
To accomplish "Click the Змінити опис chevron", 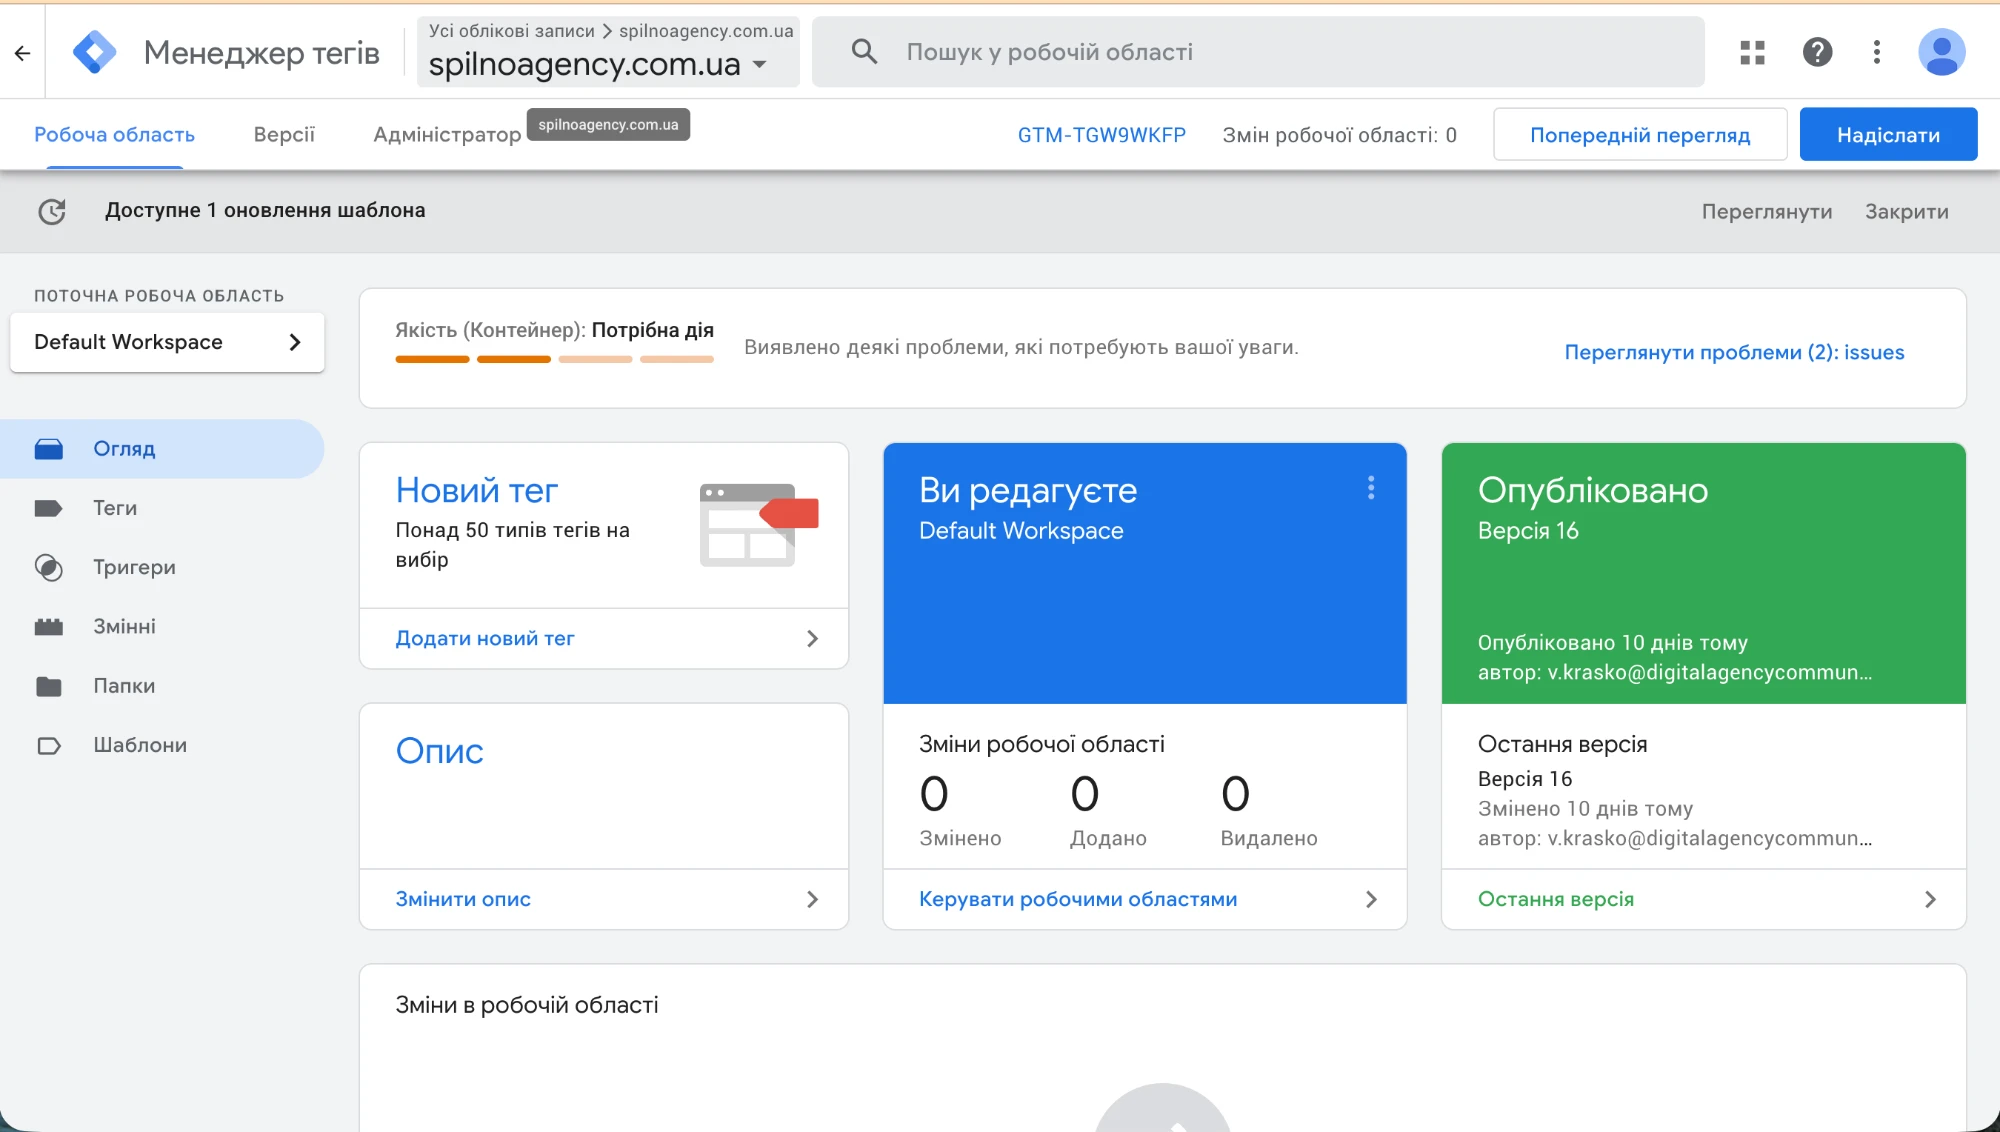I will [812, 899].
